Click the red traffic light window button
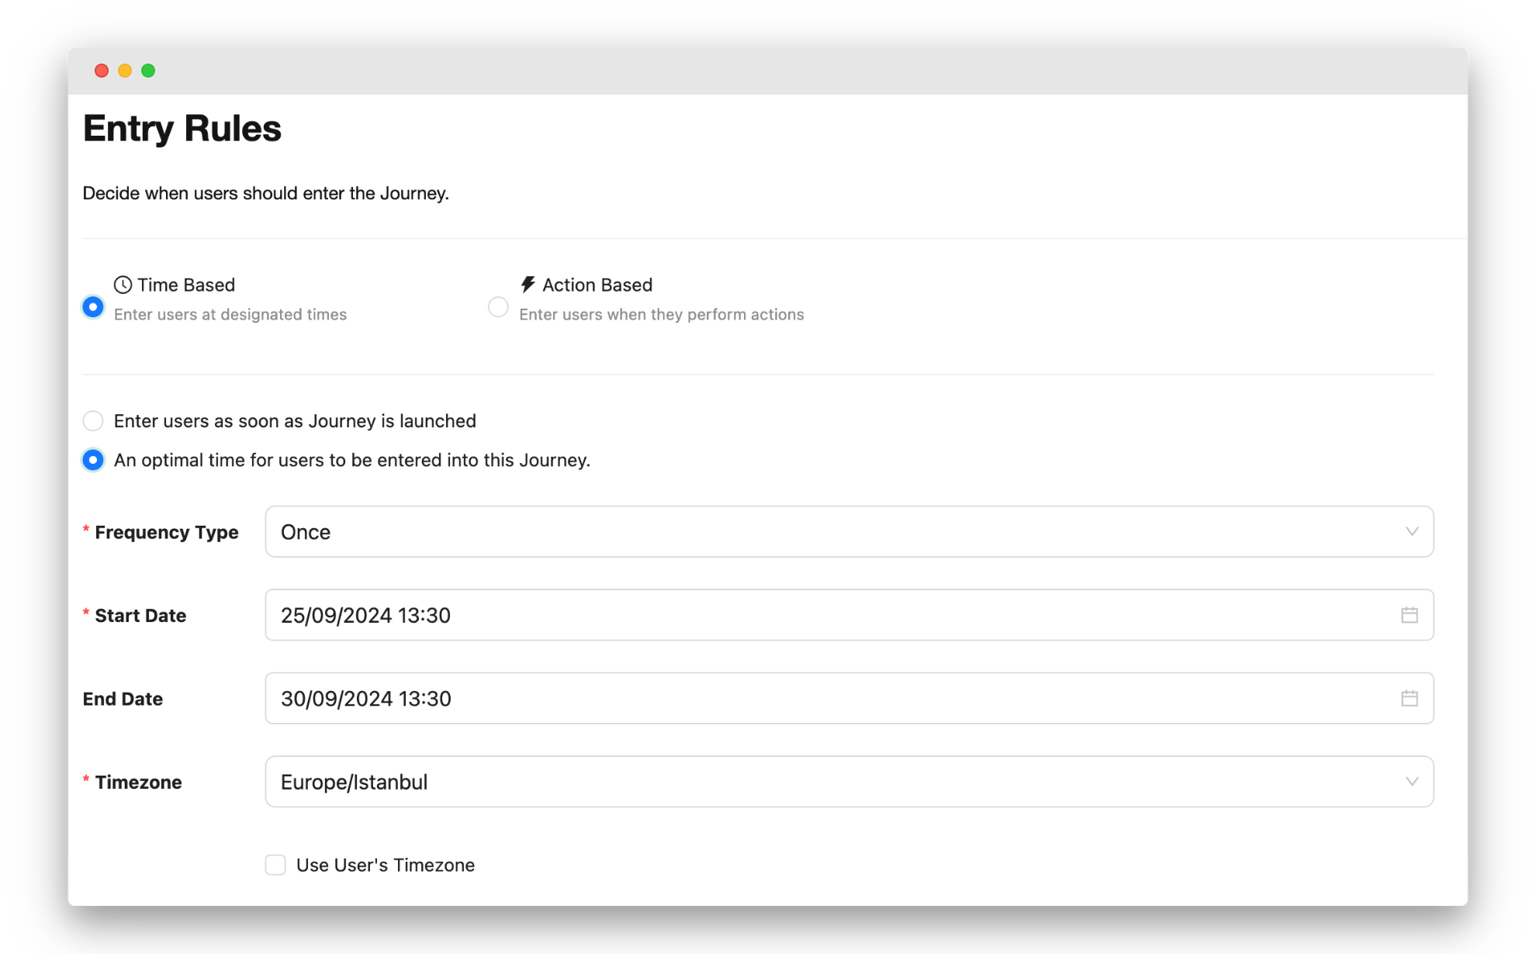Screen dimensions: 1536x954 point(101,70)
